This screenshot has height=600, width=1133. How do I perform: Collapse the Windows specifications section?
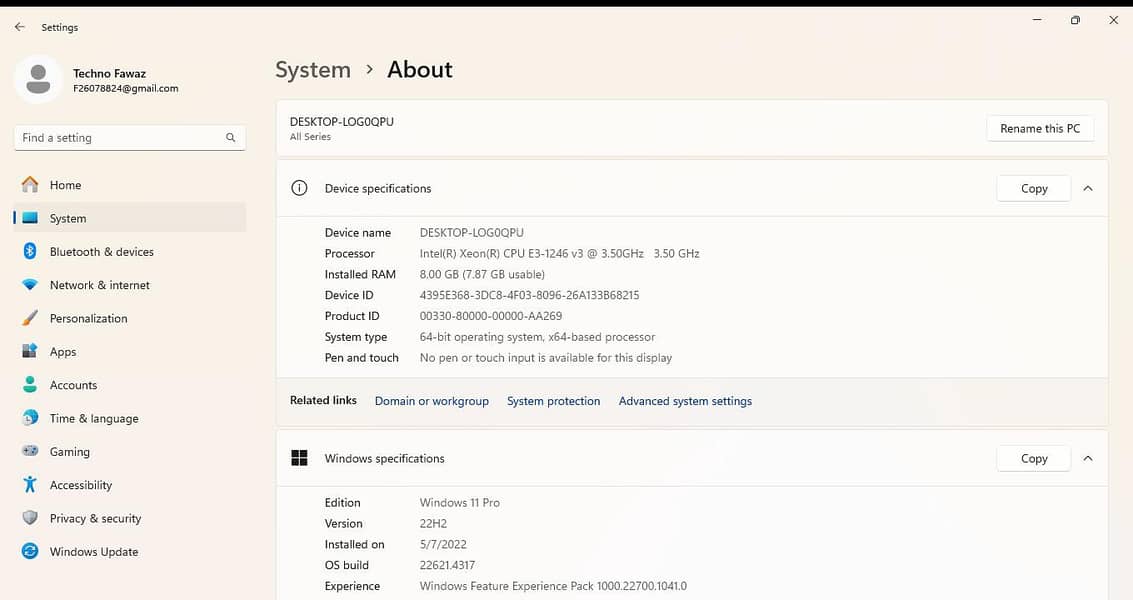pos(1087,458)
